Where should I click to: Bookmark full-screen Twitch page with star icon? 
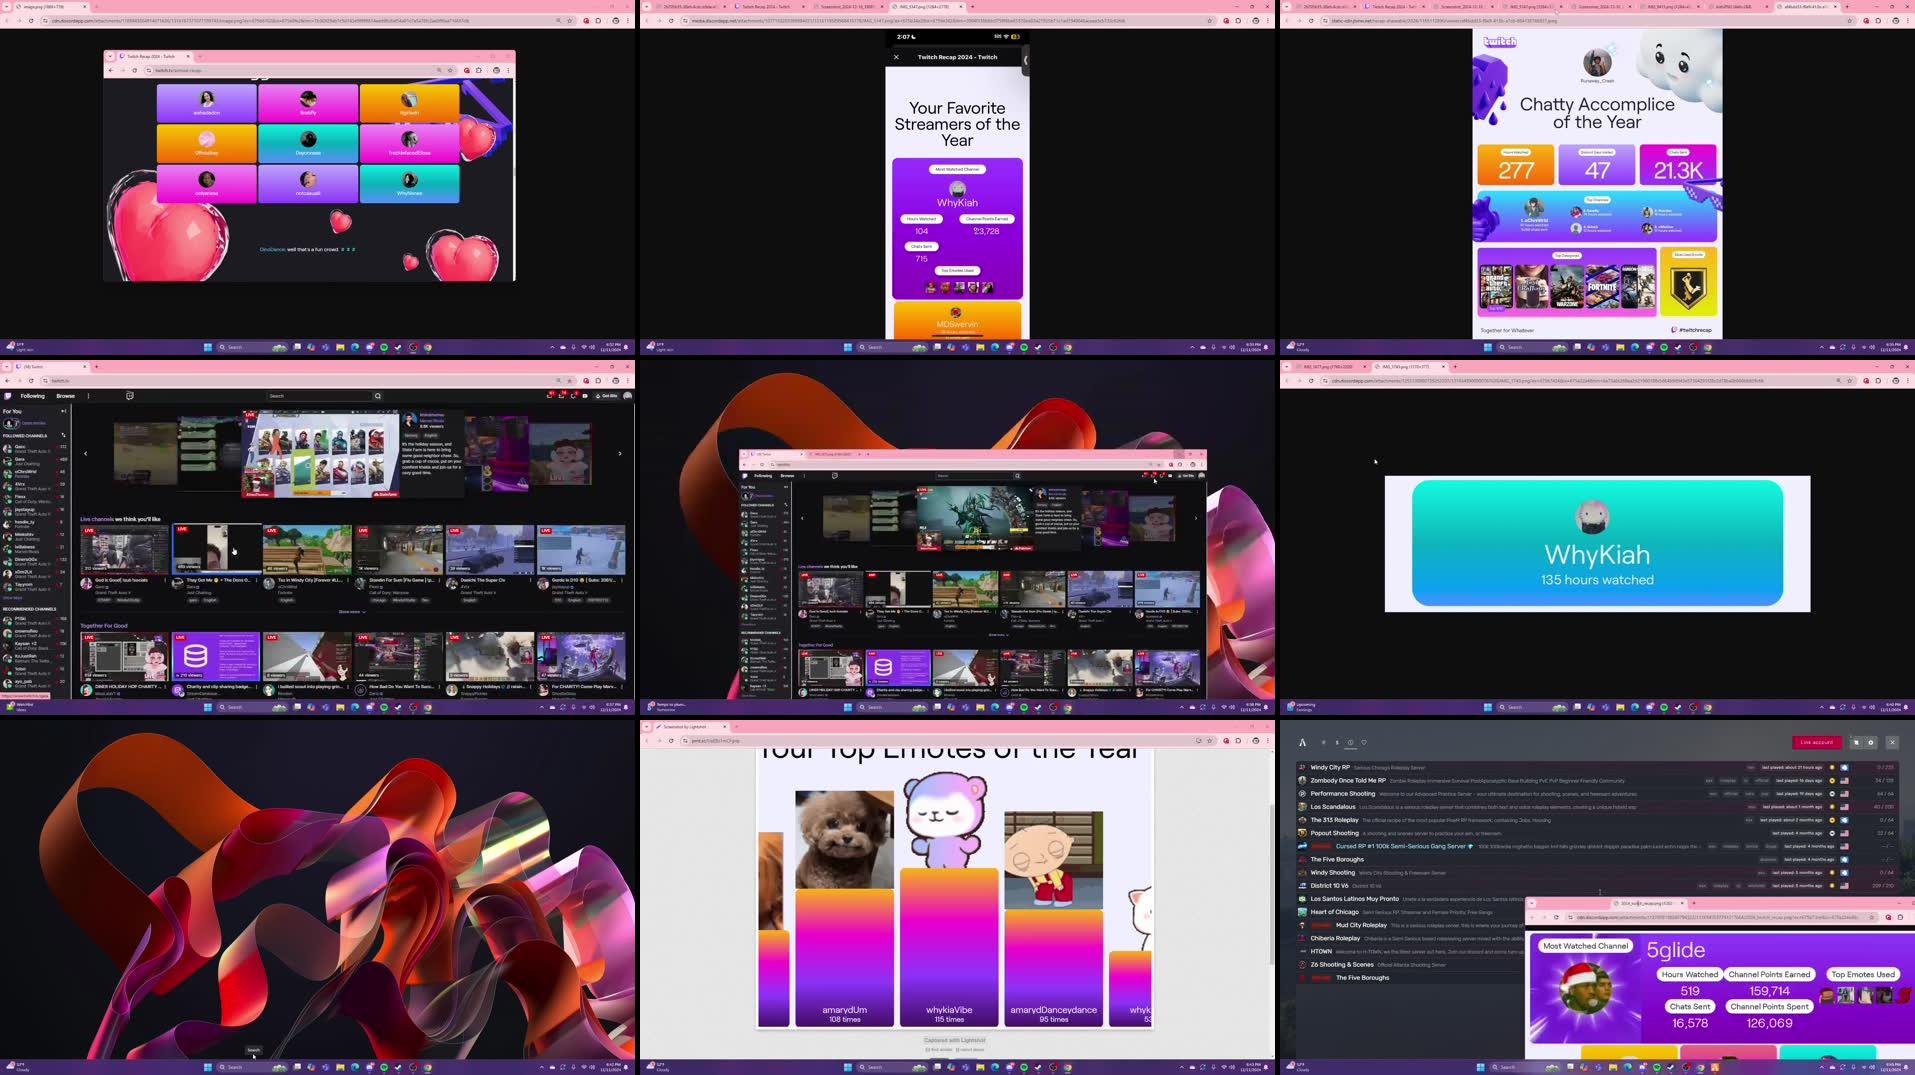[x=569, y=380]
